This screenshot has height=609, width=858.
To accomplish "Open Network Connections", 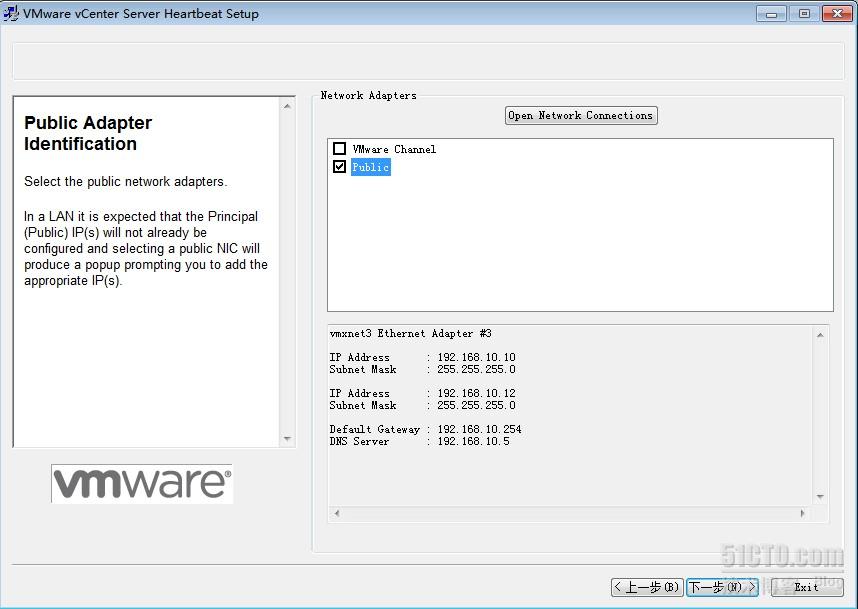I will point(581,115).
